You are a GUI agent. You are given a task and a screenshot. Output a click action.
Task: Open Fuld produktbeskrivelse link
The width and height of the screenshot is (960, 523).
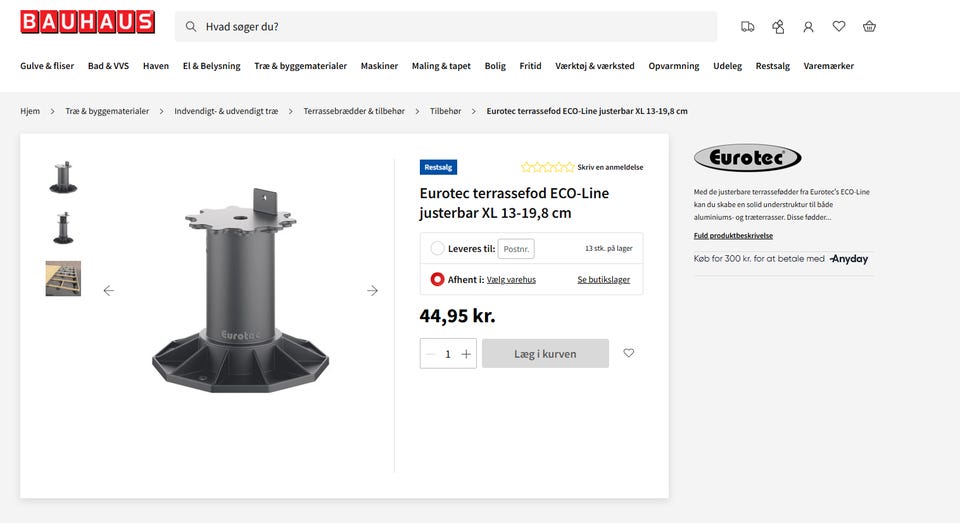pos(733,236)
